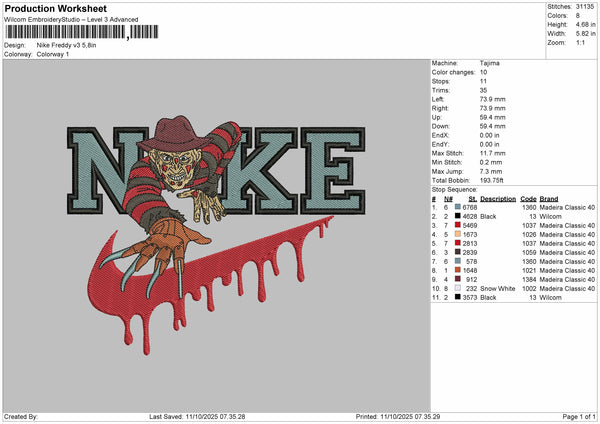The image size is (600, 424).
Task: Click the Stop Sequence heading
Action: (455, 190)
